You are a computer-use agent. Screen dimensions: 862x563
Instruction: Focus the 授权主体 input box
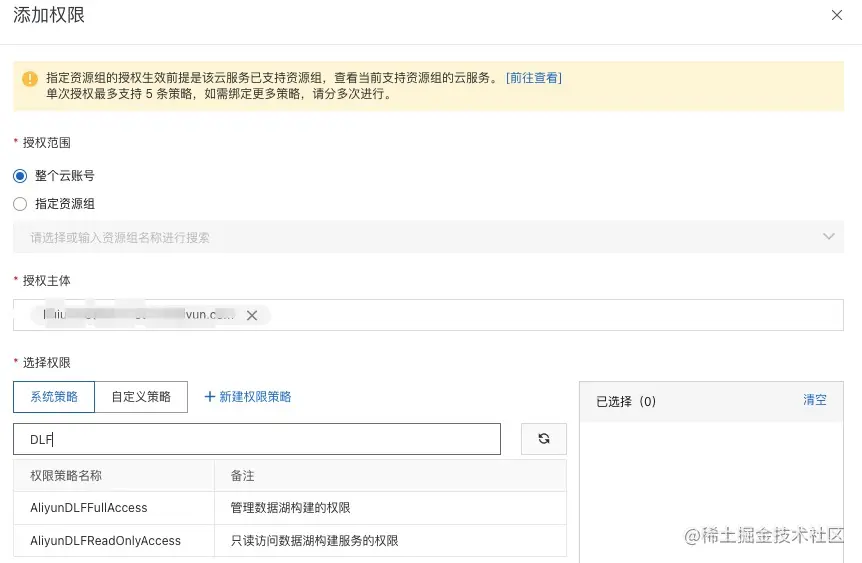pos(428,315)
